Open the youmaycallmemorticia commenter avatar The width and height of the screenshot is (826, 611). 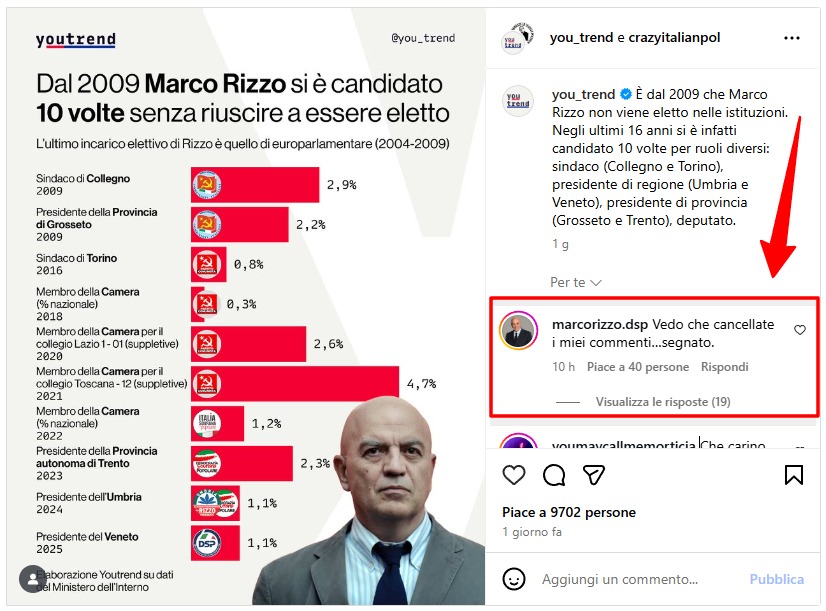pyautogui.click(x=518, y=447)
